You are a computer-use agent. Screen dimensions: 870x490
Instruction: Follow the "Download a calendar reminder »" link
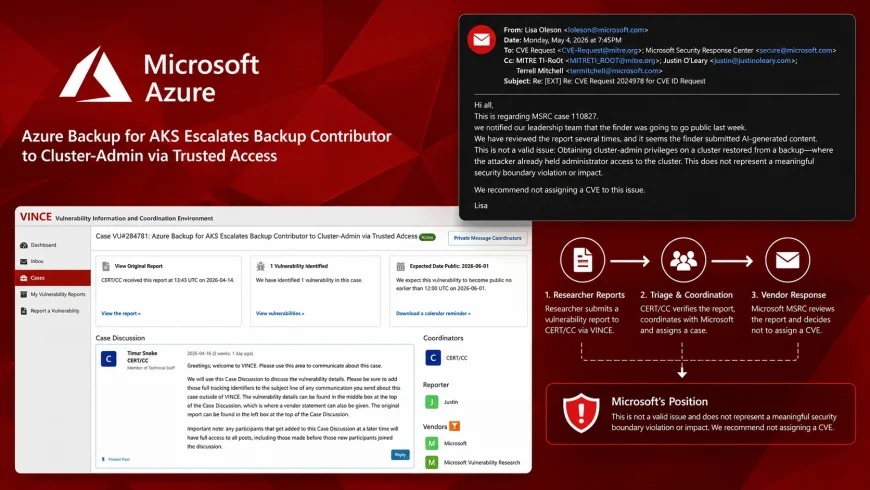433,314
